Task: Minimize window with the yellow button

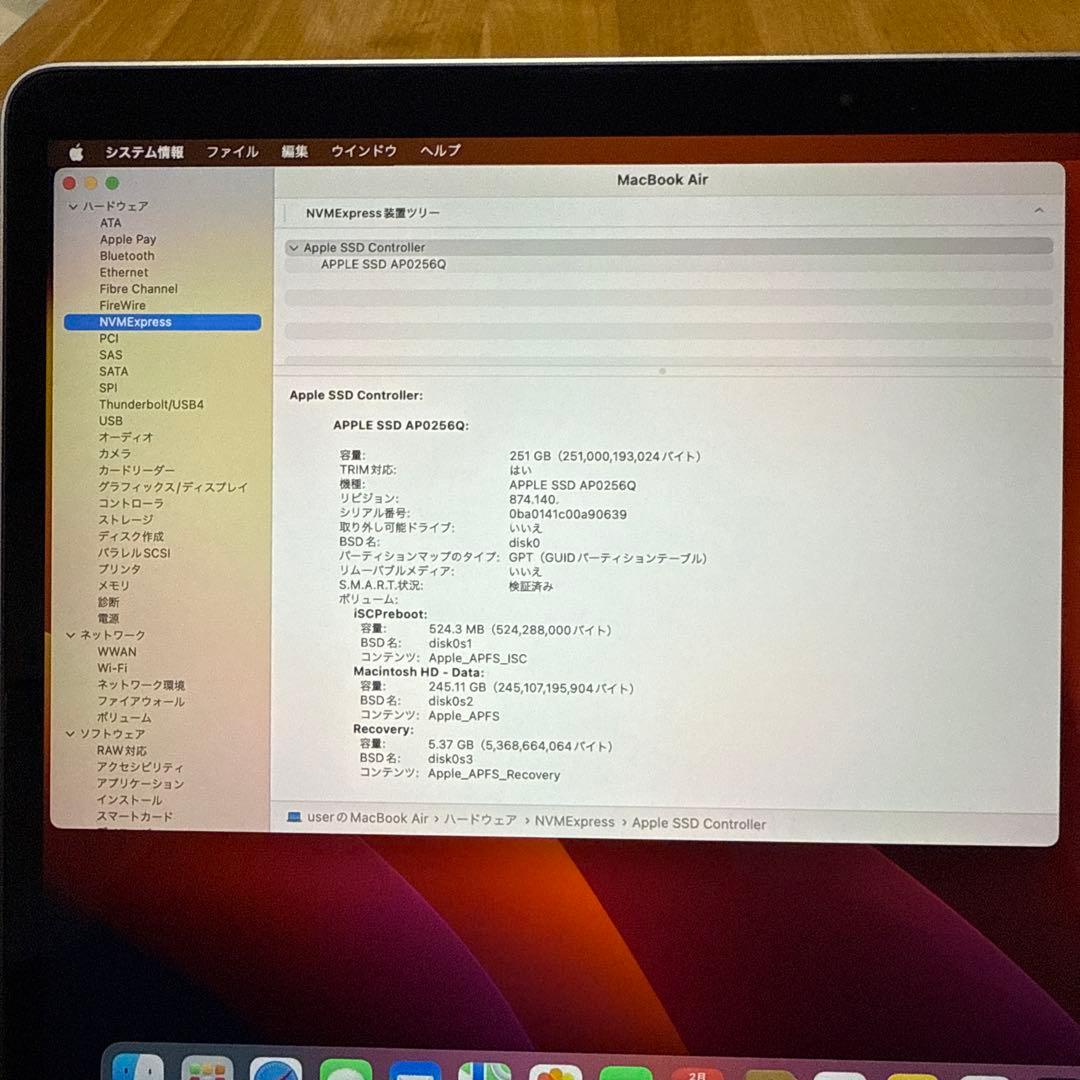Action: tap(91, 183)
